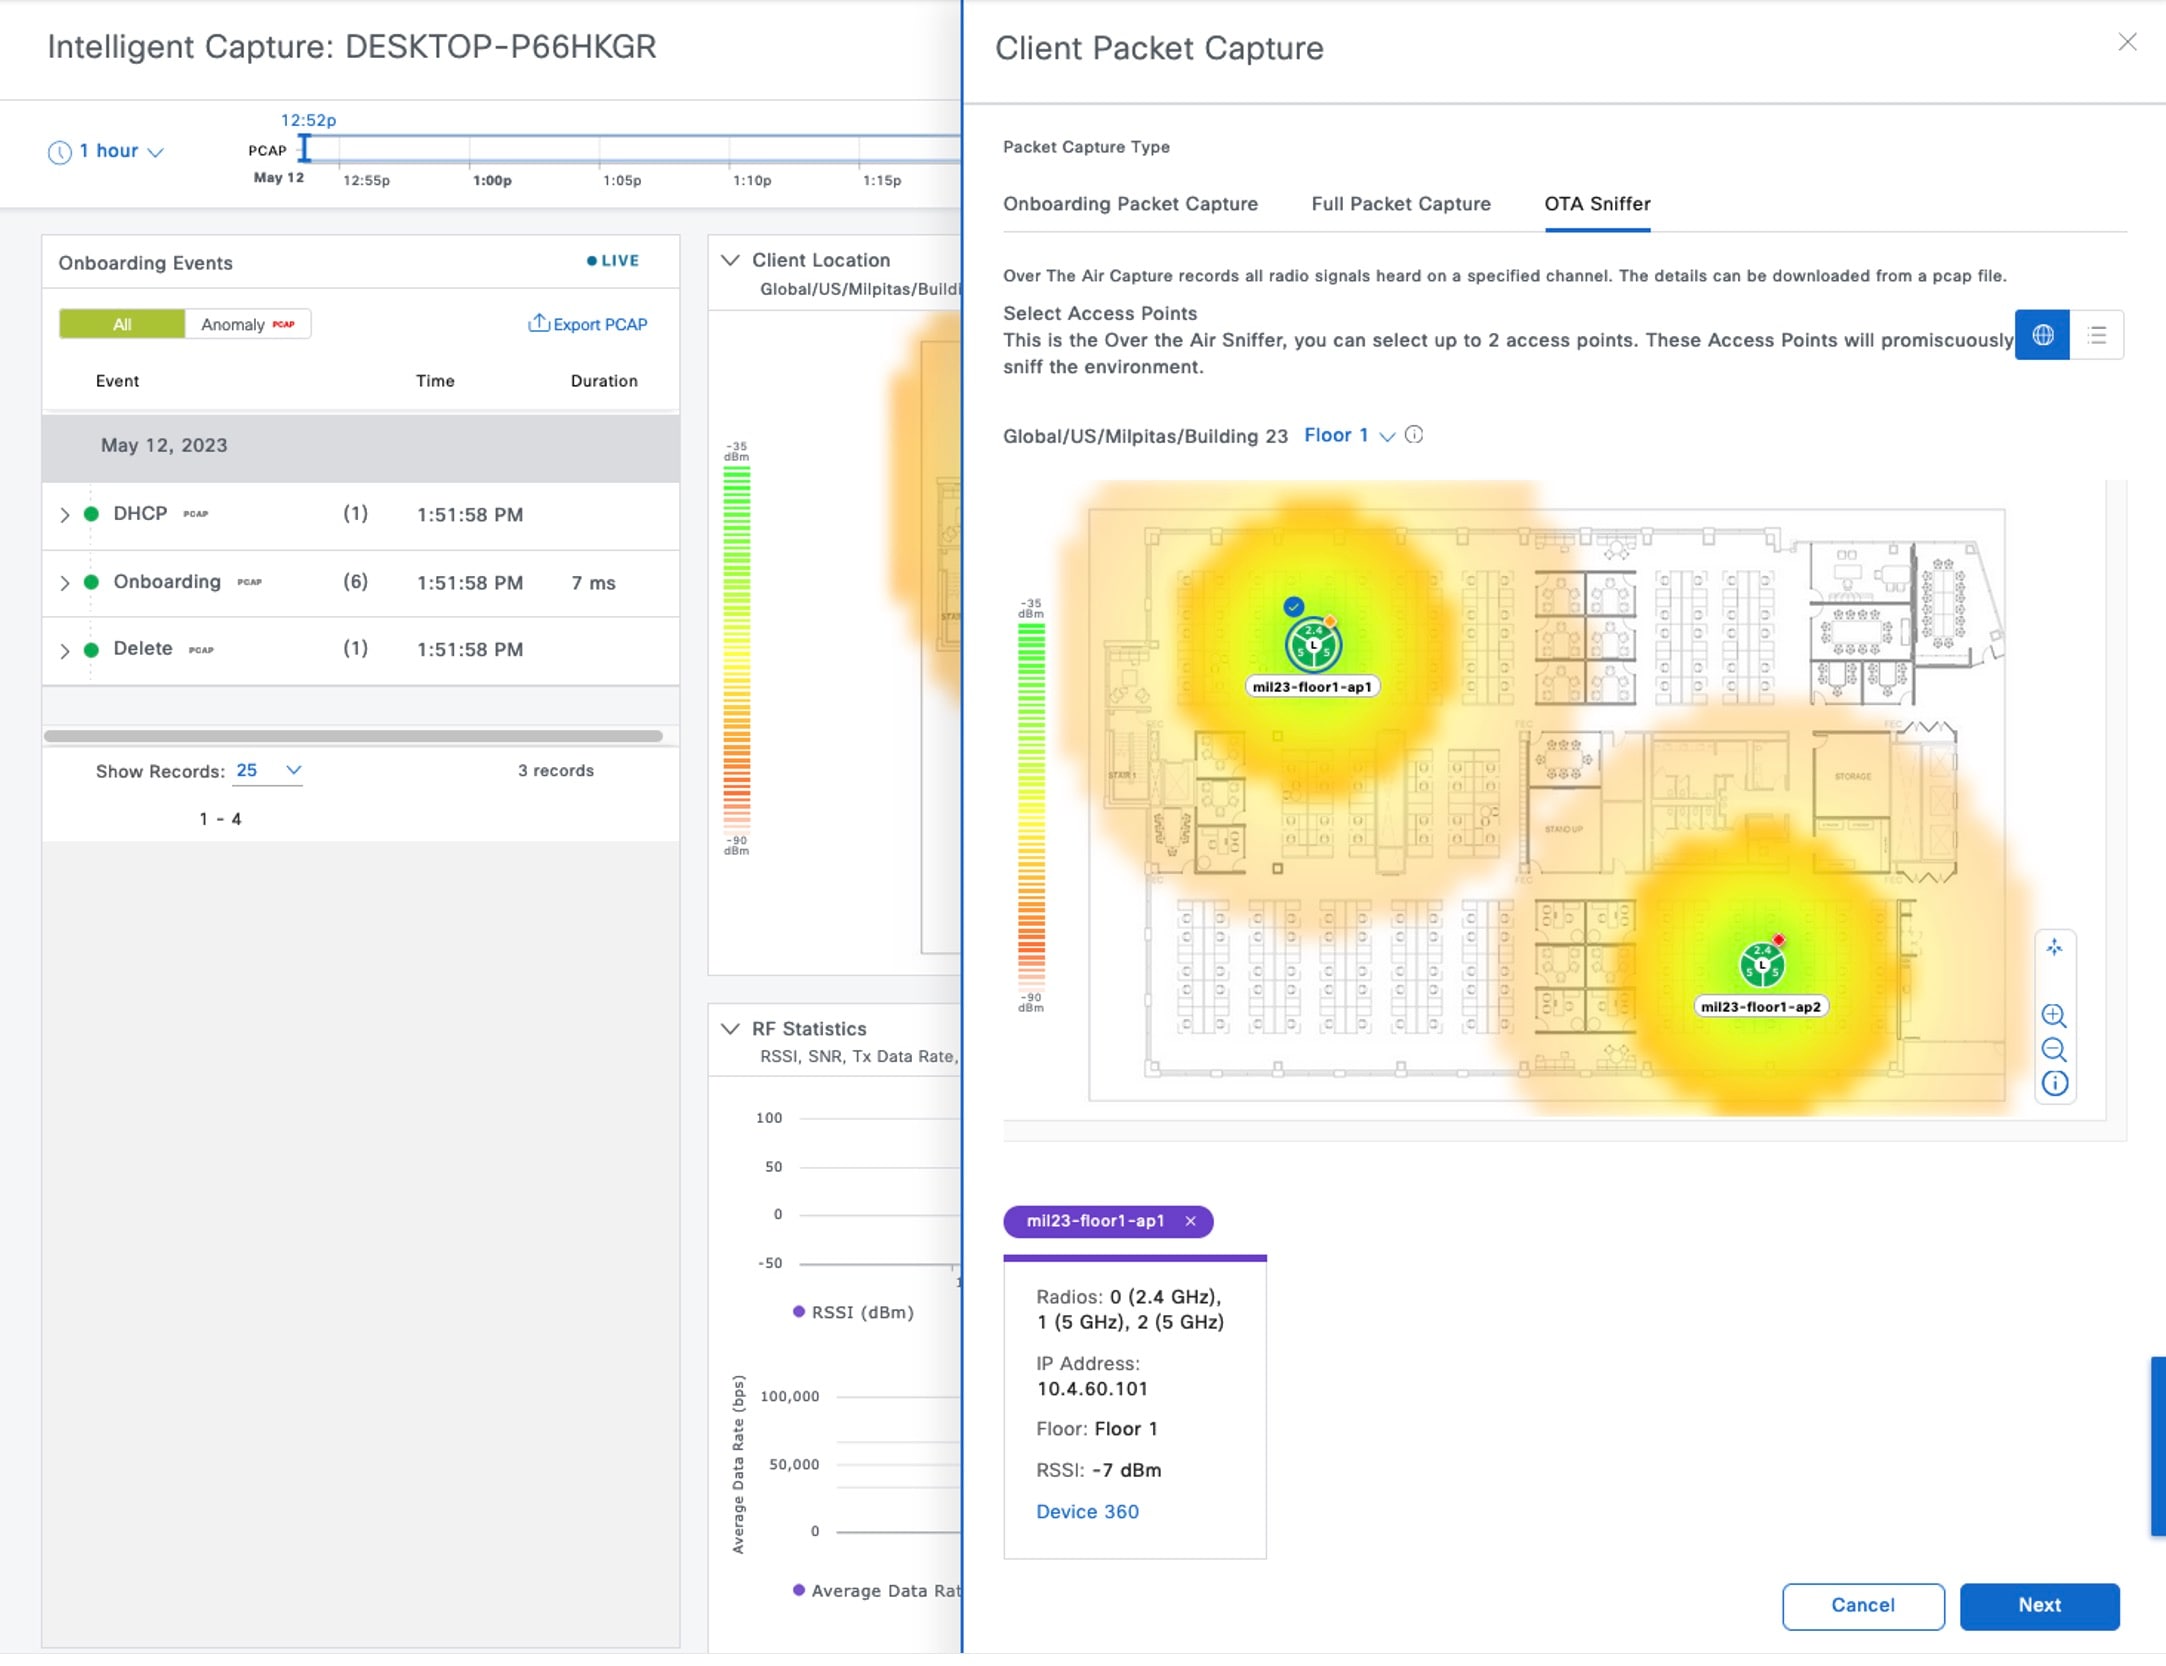This screenshot has width=2166, height=1666.
Task: Toggle the Anomaly events filter
Action: tap(247, 324)
